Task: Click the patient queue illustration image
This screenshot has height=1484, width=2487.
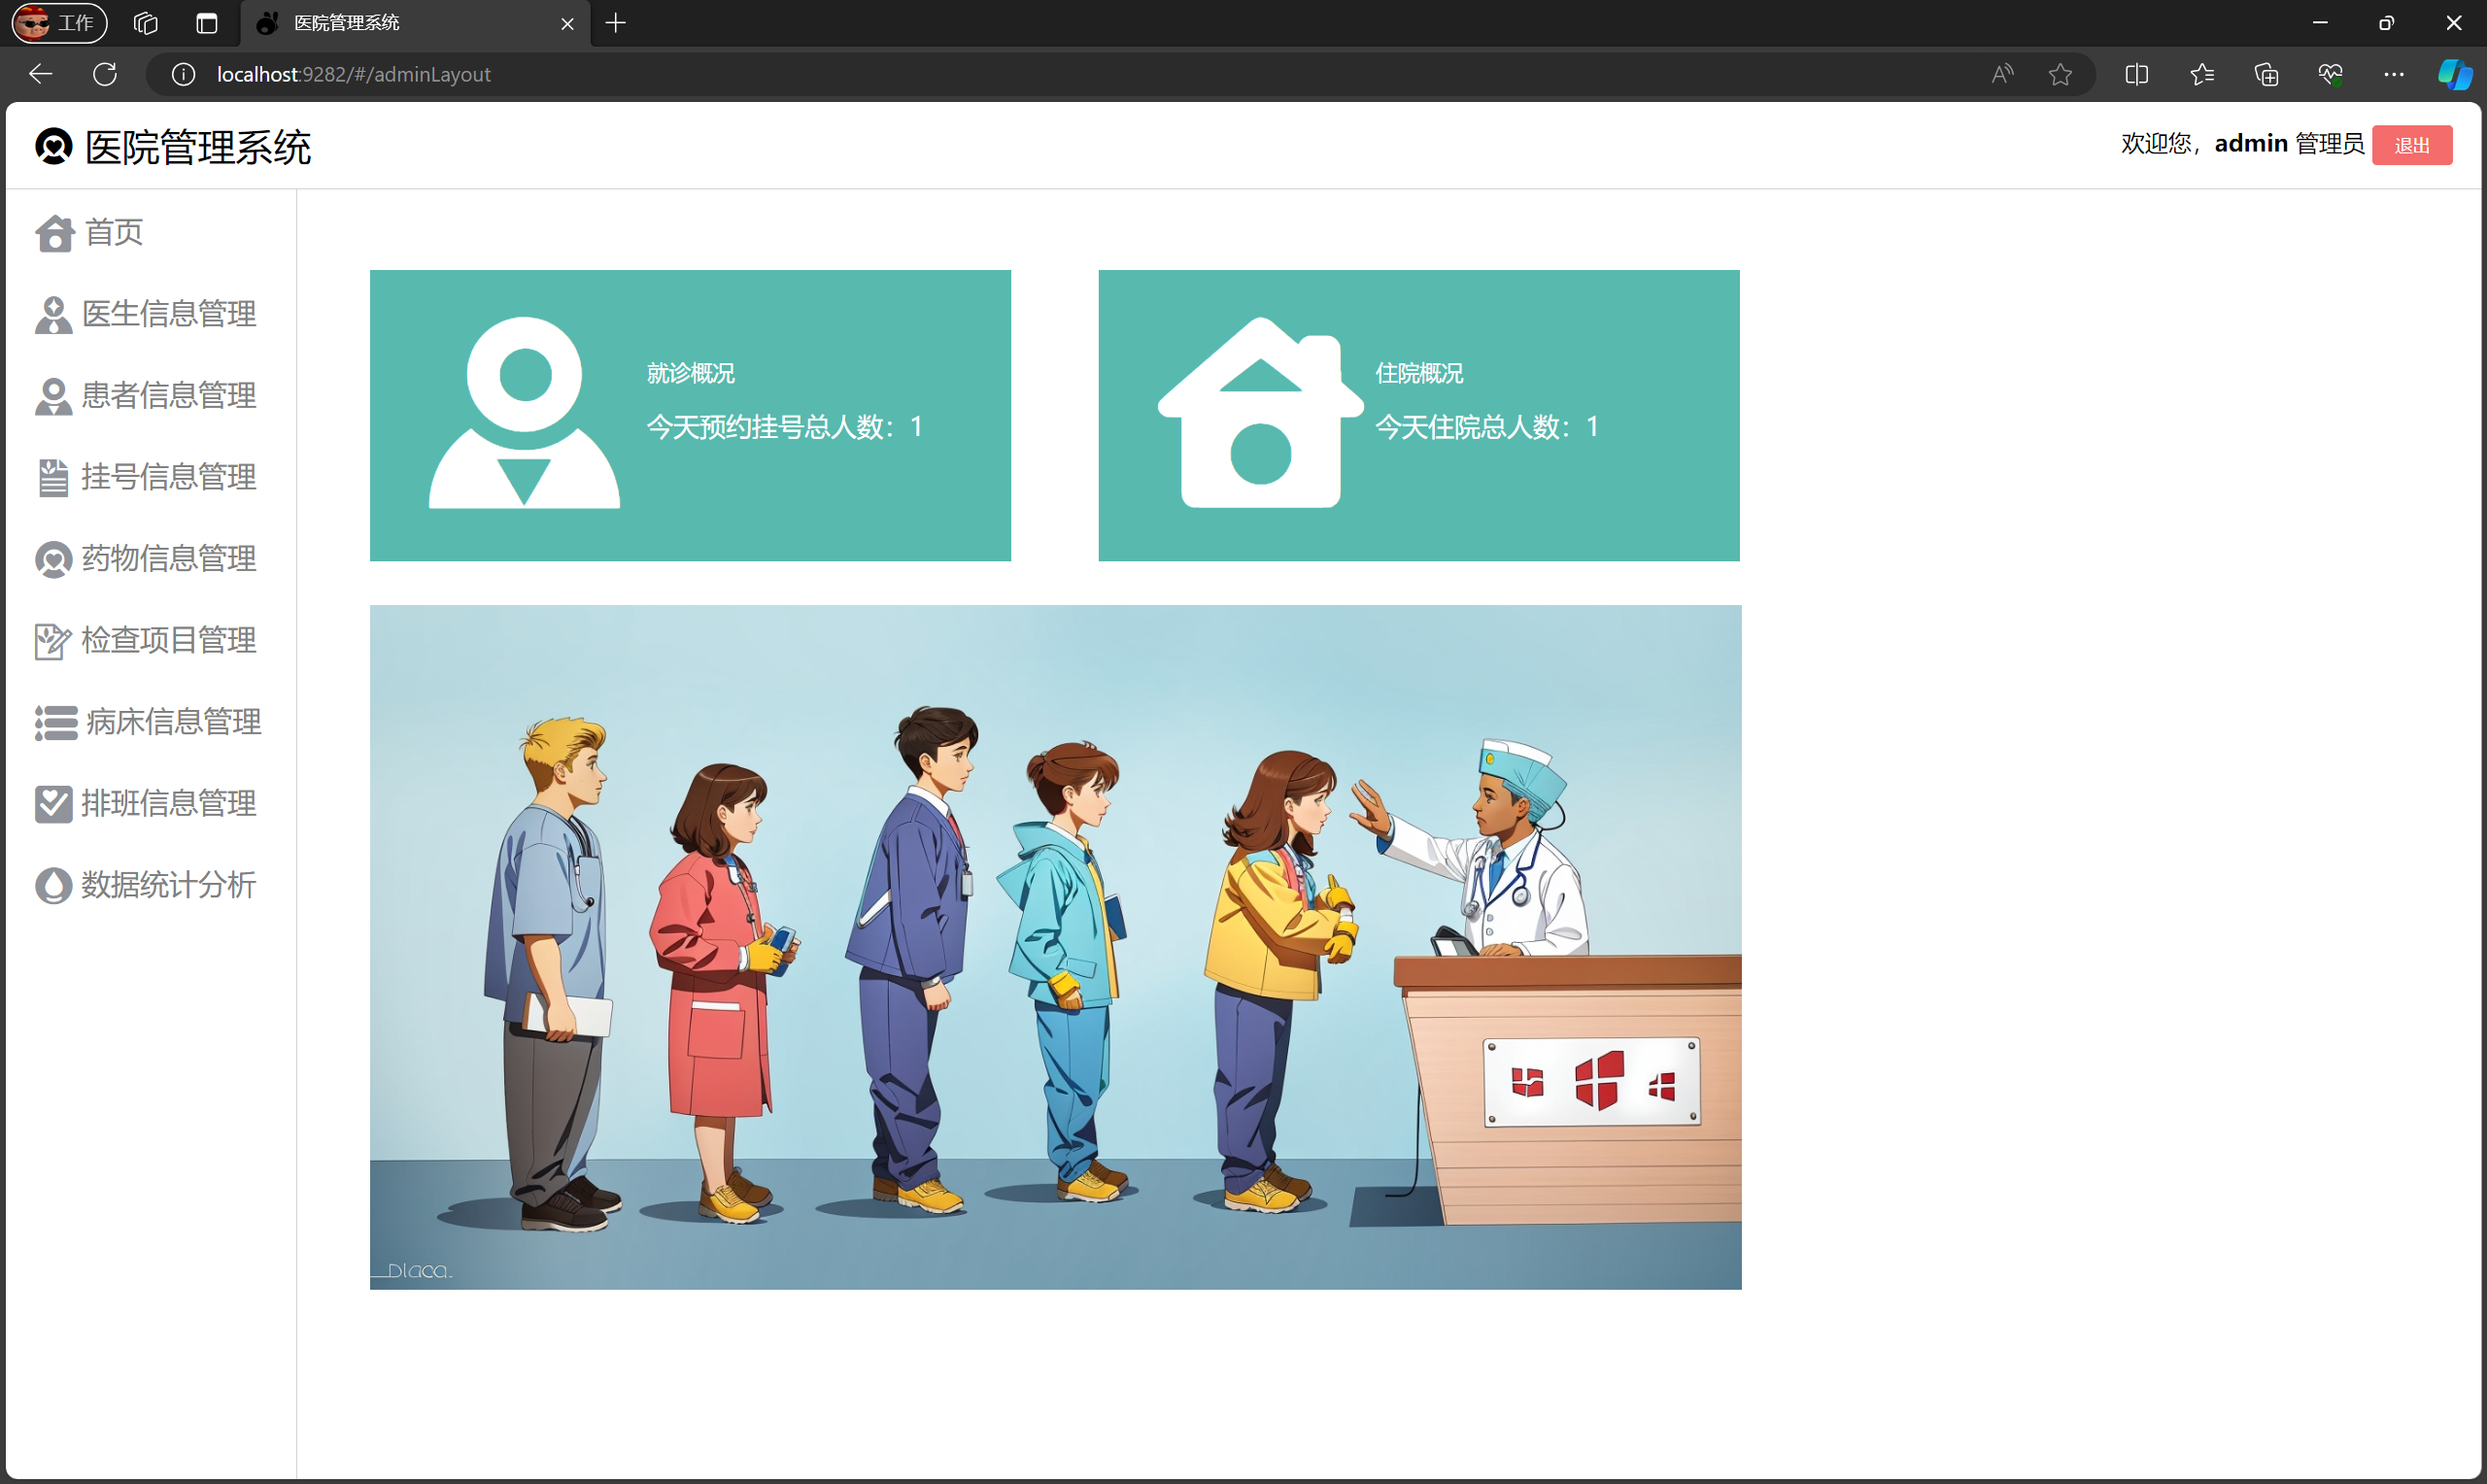Action: [x=1055, y=947]
